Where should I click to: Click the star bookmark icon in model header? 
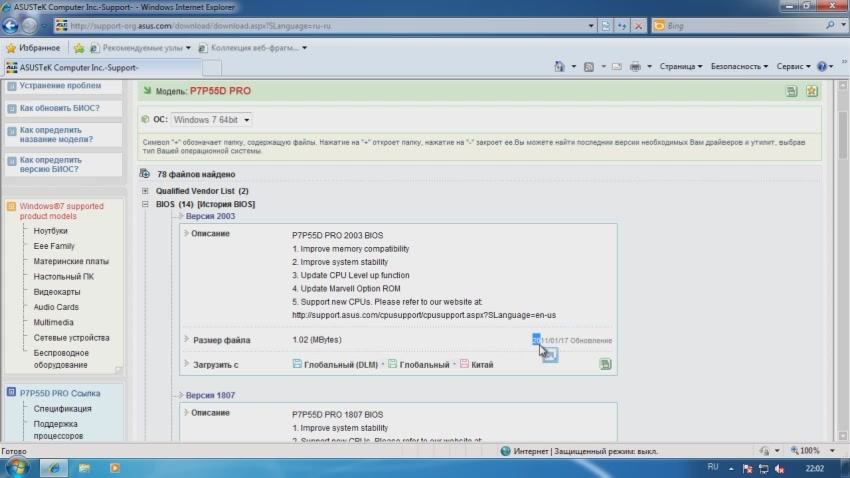(x=812, y=91)
